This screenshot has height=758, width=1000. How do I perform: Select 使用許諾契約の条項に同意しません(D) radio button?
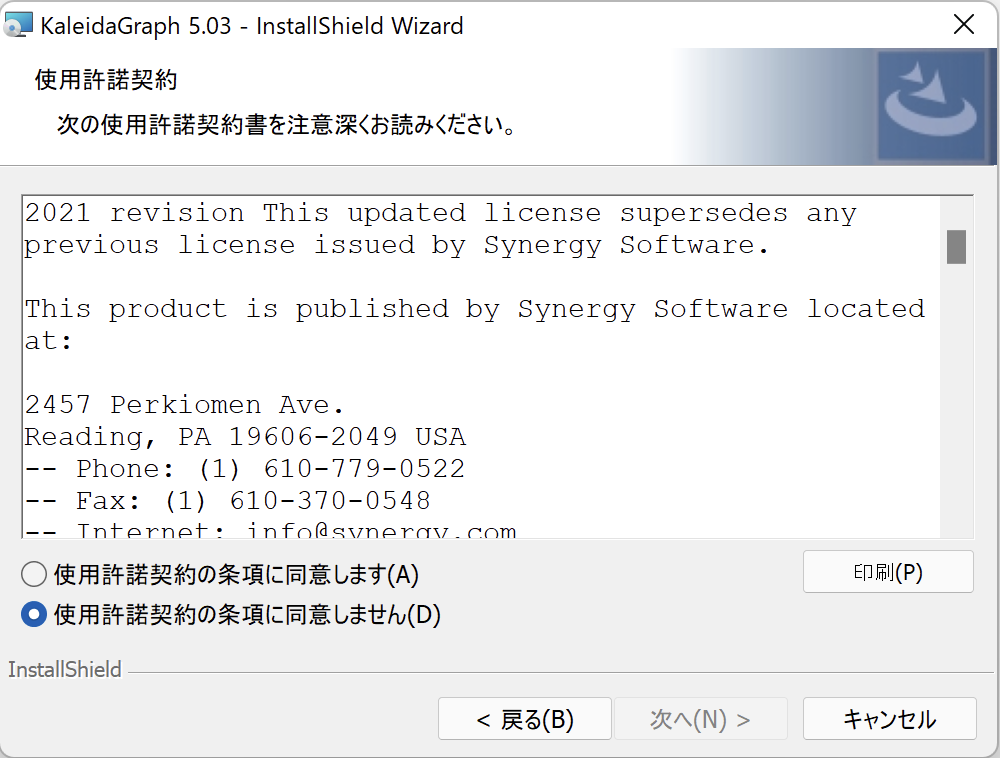pyautogui.click(x=34, y=614)
